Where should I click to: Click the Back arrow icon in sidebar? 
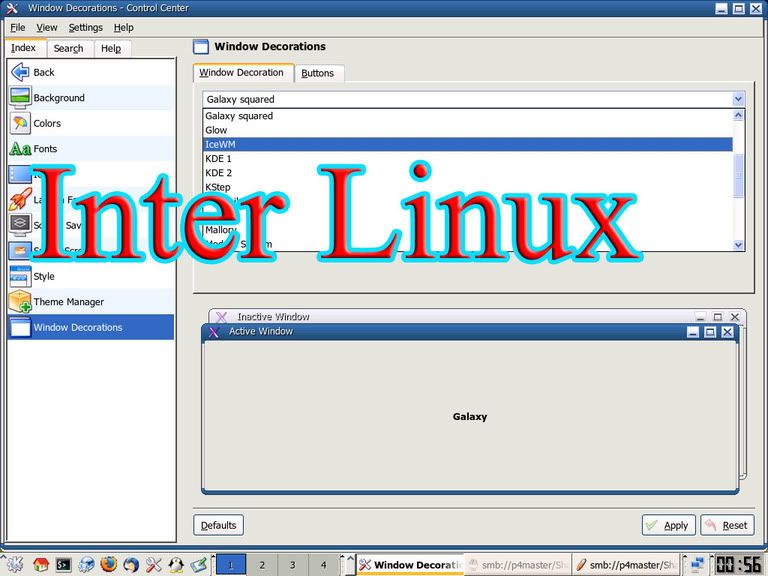click(x=20, y=72)
